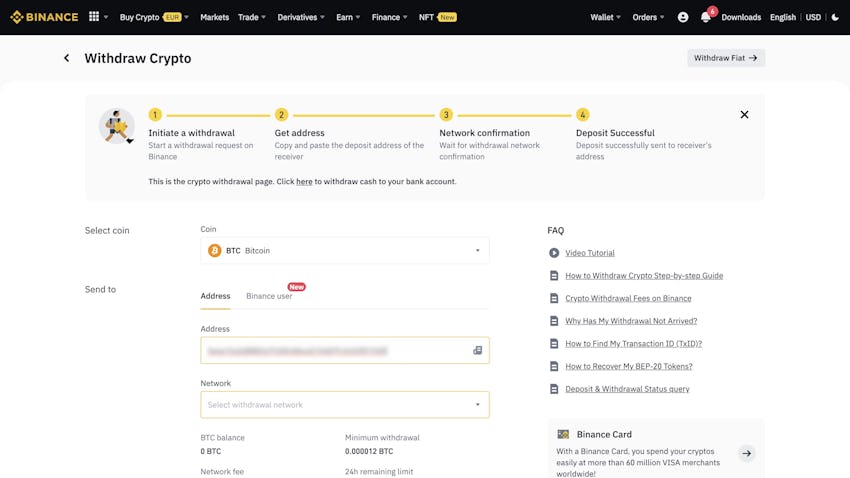850x478 pixels.
Task: Select the Address tab
Action: [215, 296]
